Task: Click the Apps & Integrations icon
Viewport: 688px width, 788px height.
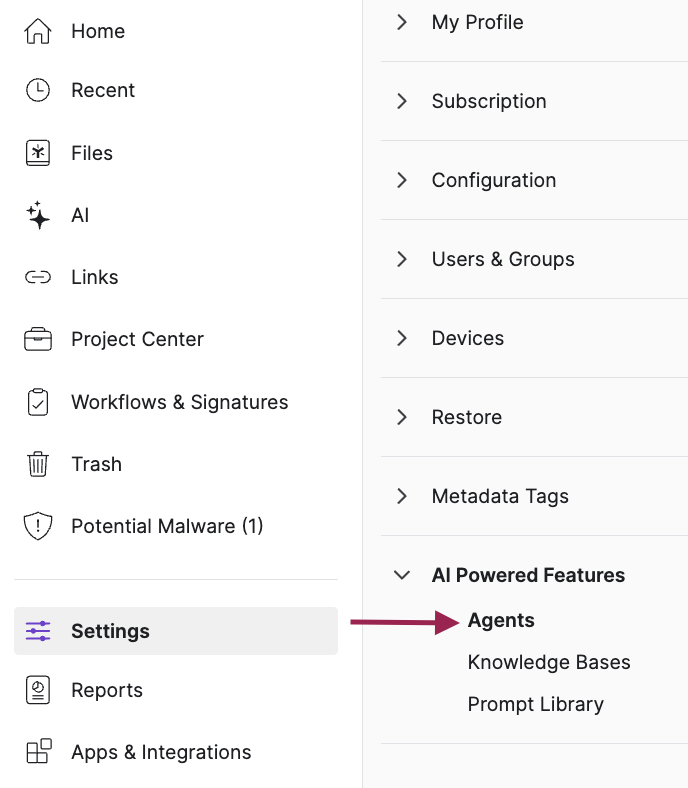Action: (x=38, y=752)
